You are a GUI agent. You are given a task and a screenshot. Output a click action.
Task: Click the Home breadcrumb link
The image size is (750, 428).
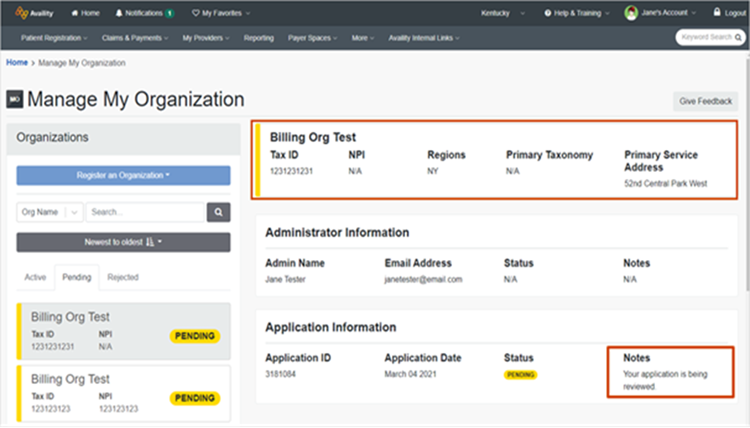click(17, 63)
